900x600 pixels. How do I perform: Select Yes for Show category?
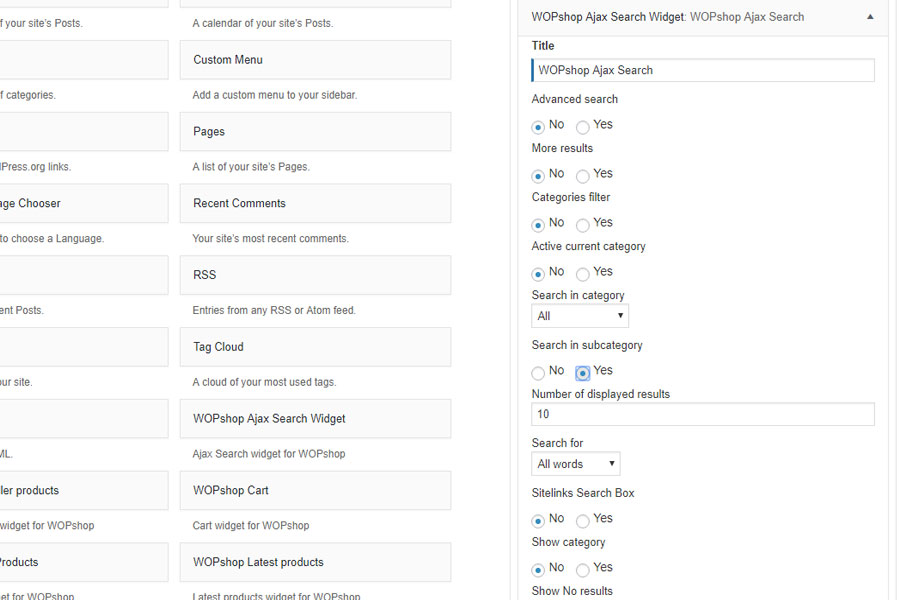tap(583, 570)
